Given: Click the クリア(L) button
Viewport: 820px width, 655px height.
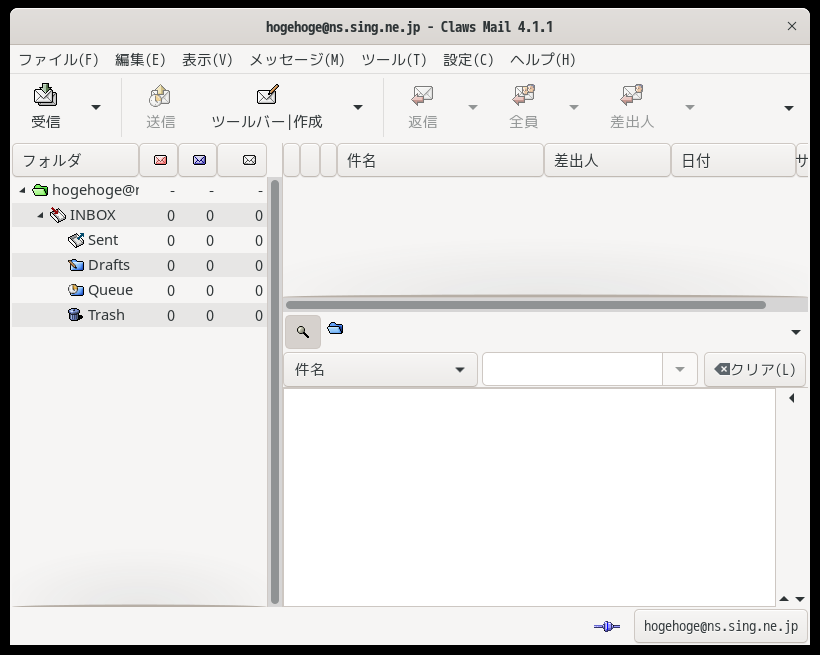Looking at the screenshot, I should [755, 370].
